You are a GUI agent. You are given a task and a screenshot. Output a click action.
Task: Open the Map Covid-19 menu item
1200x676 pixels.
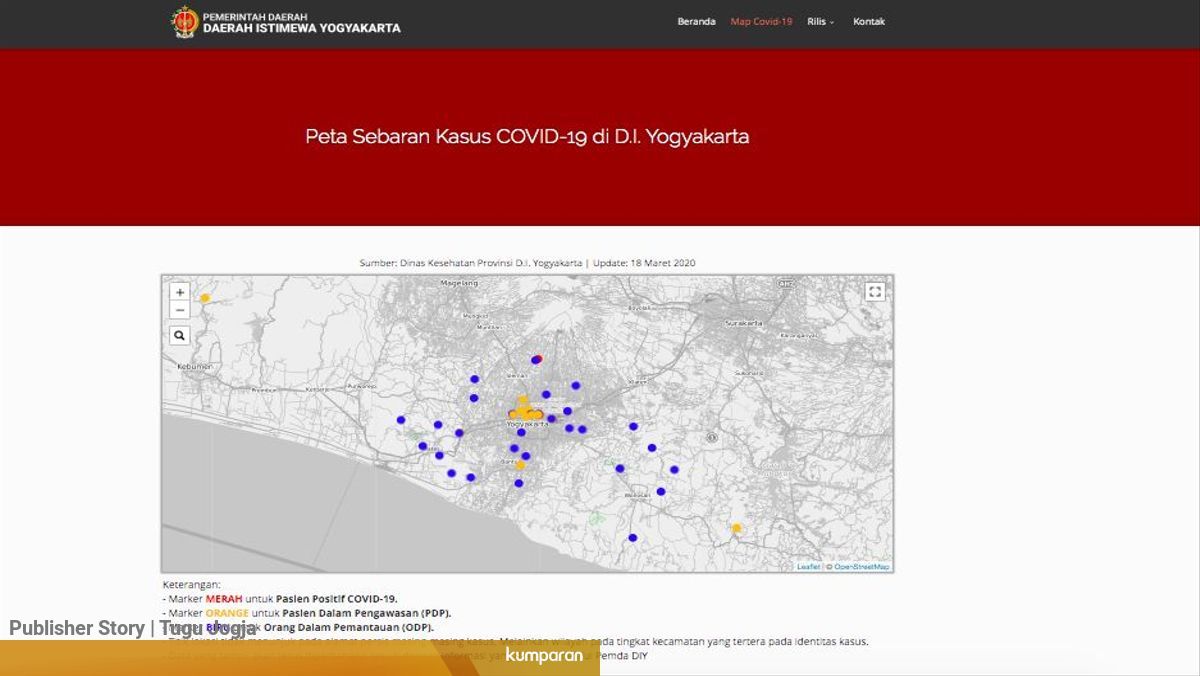tap(761, 22)
